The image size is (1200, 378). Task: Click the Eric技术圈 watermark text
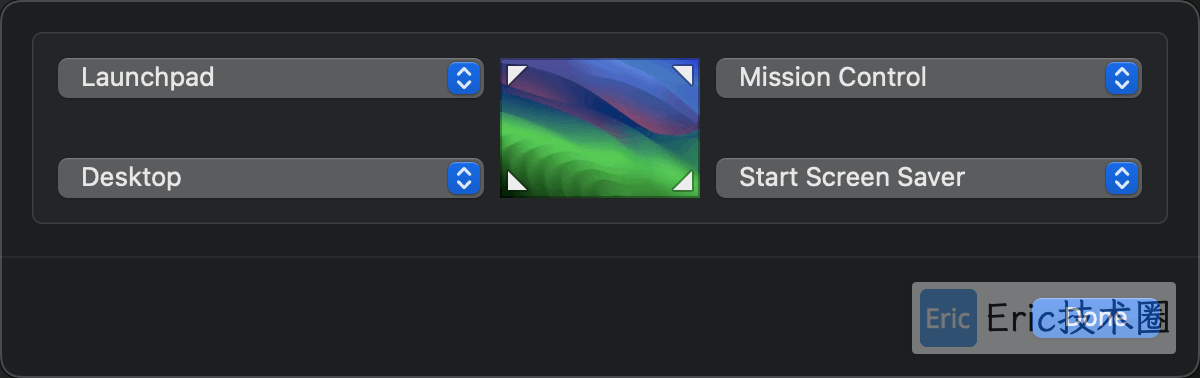point(1077,318)
